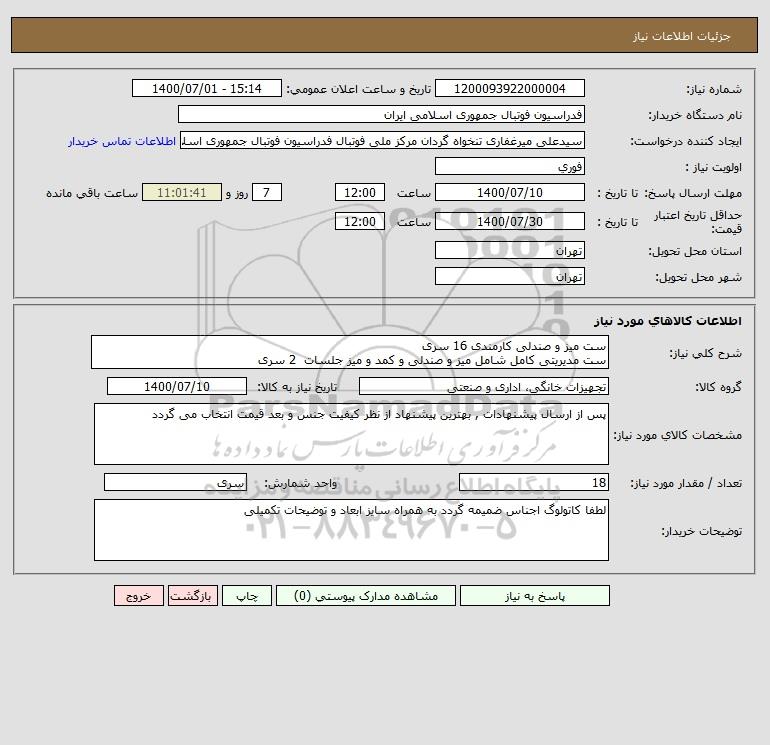Click the text 'ساعت باقی مانده'
770x745 pixels.
92,193
